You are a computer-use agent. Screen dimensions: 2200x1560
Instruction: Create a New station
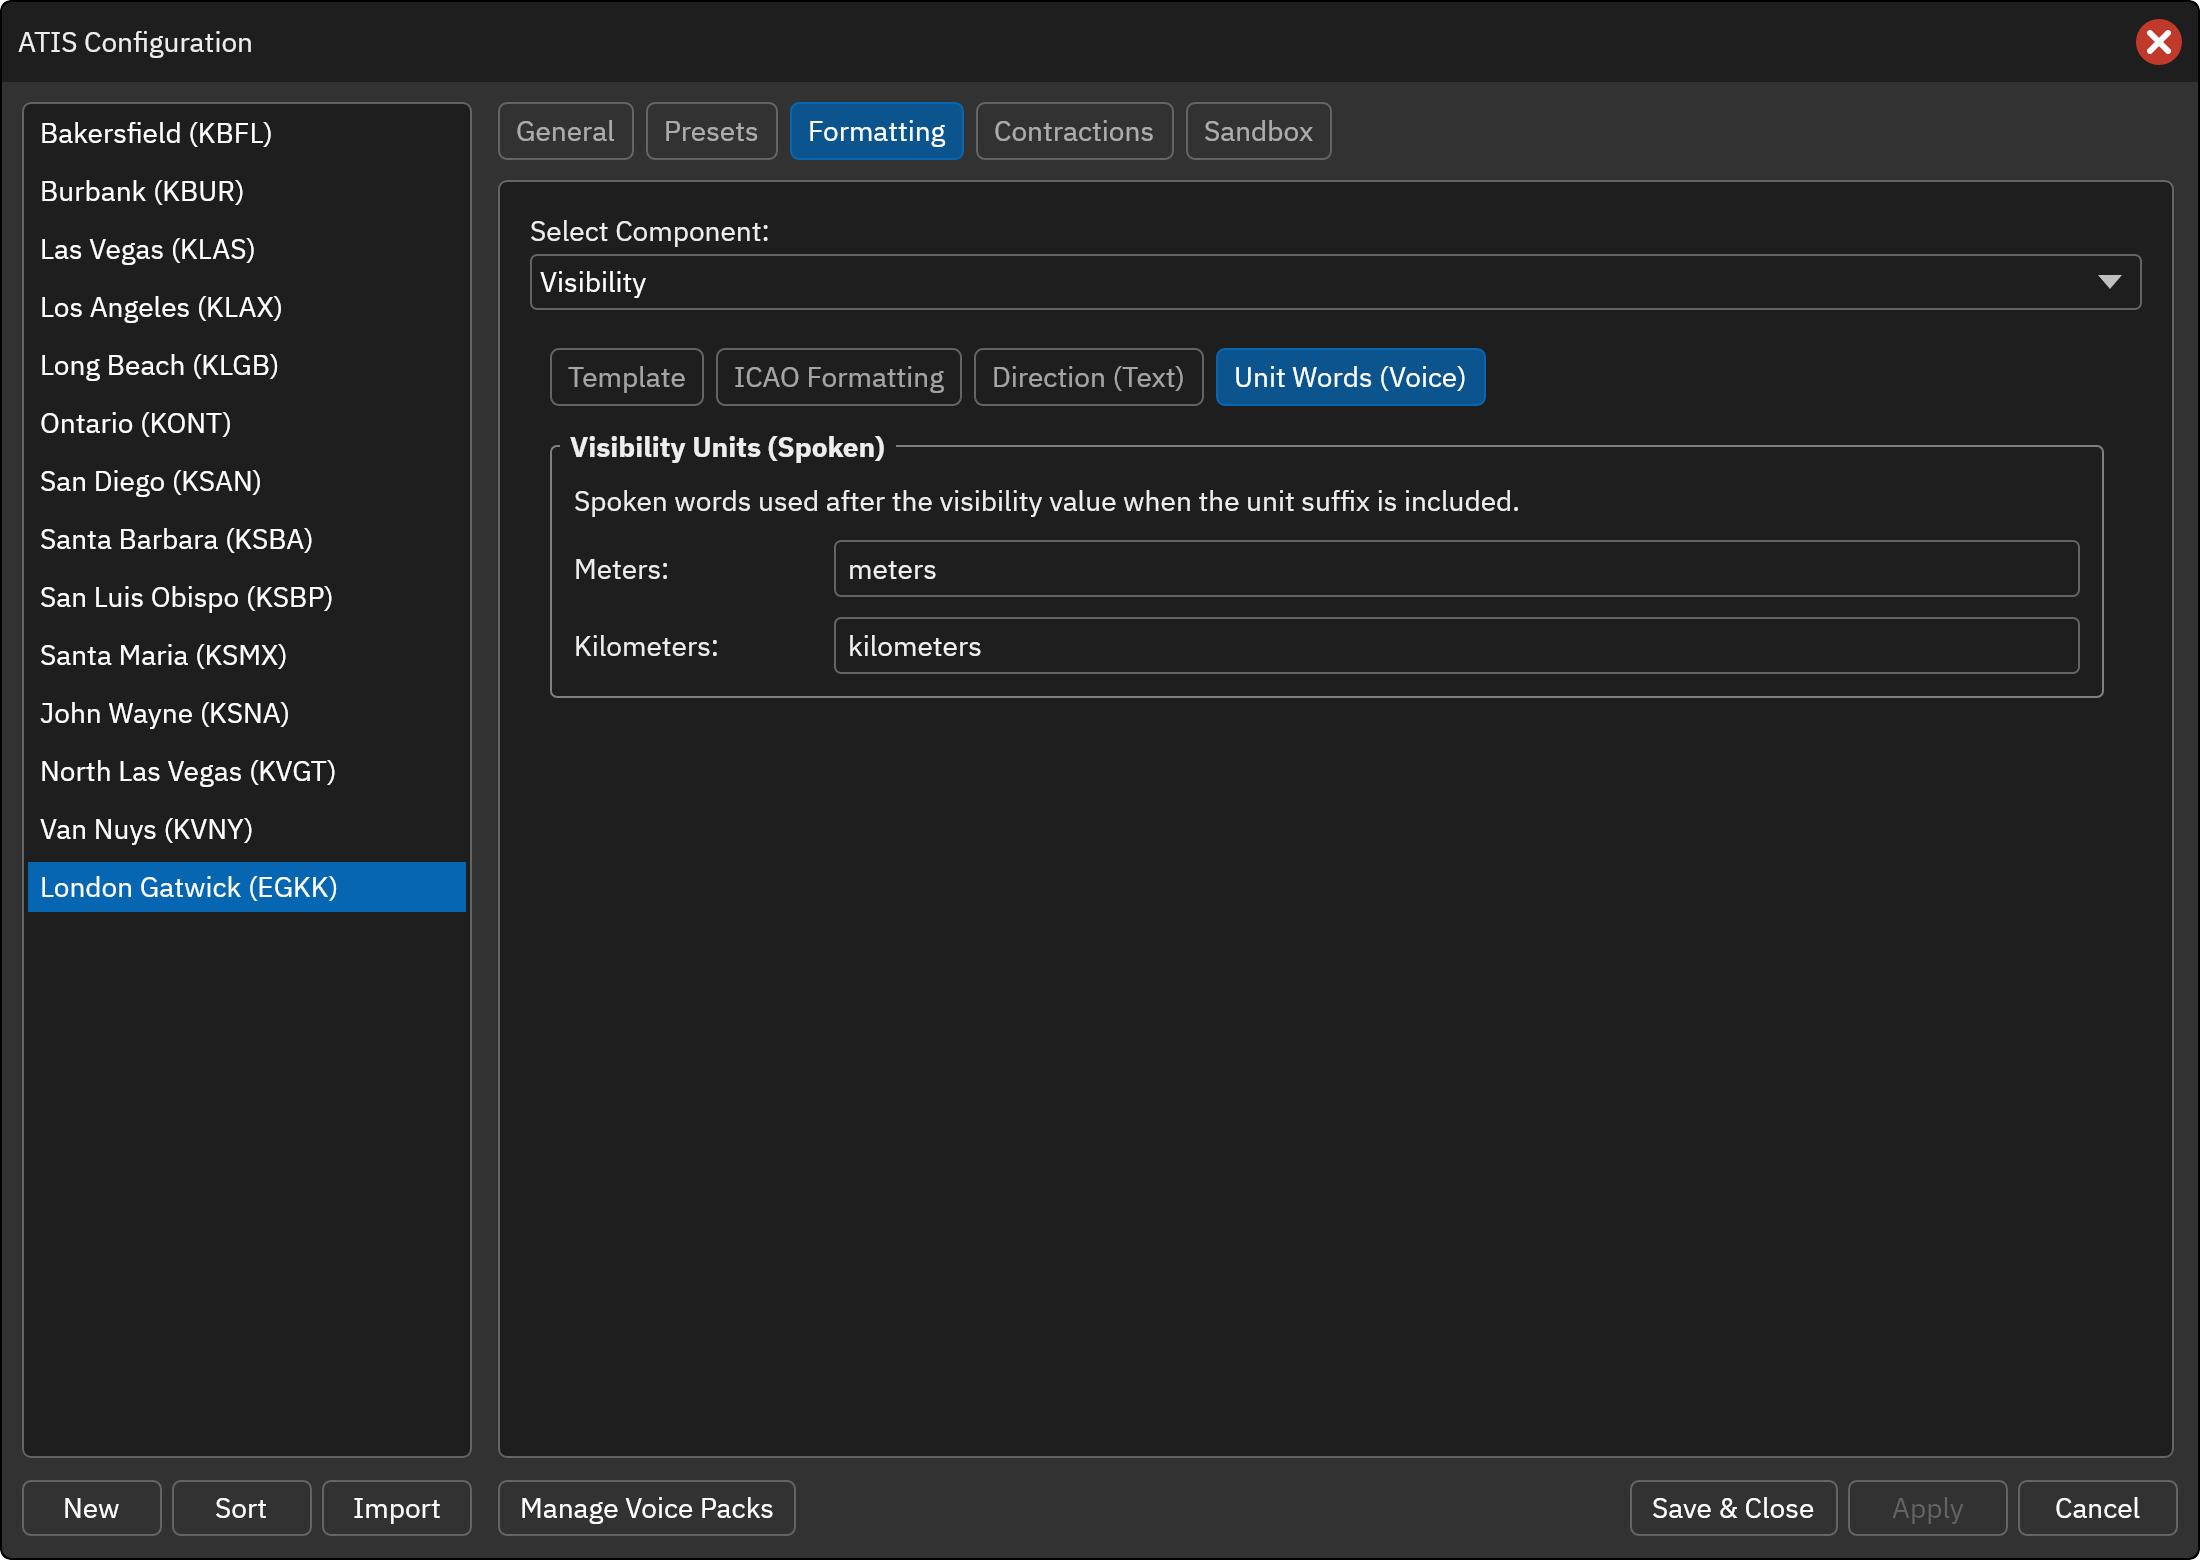click(91, 1508)
